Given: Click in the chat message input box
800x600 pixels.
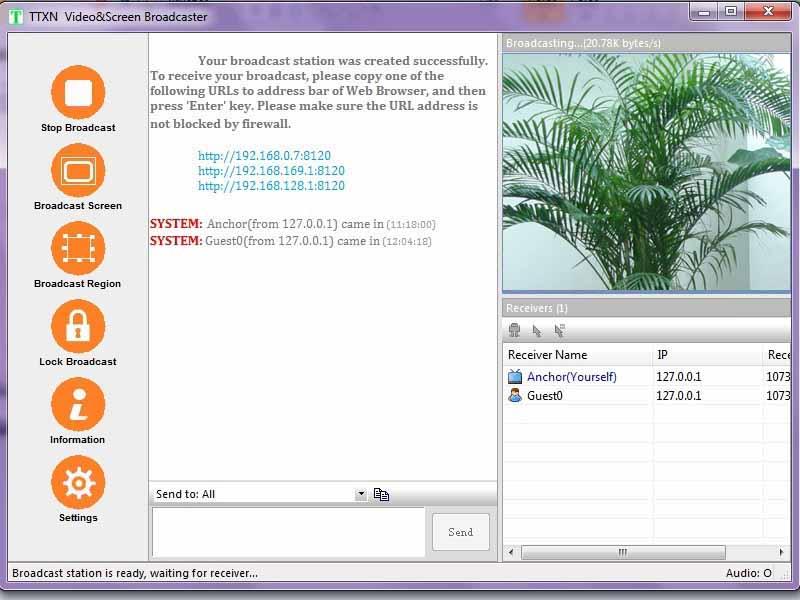Looking at the screenshot, I should coord(288,532).
